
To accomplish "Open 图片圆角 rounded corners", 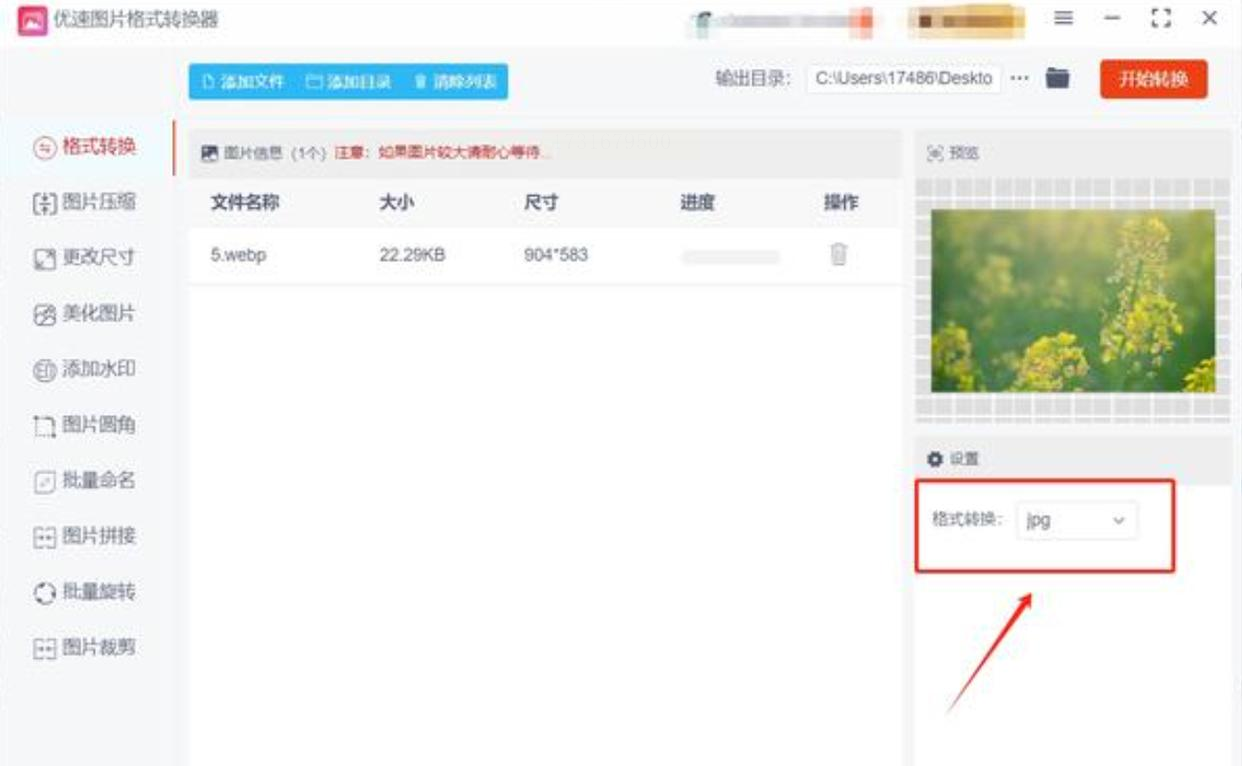I will (x=86, y=425).
